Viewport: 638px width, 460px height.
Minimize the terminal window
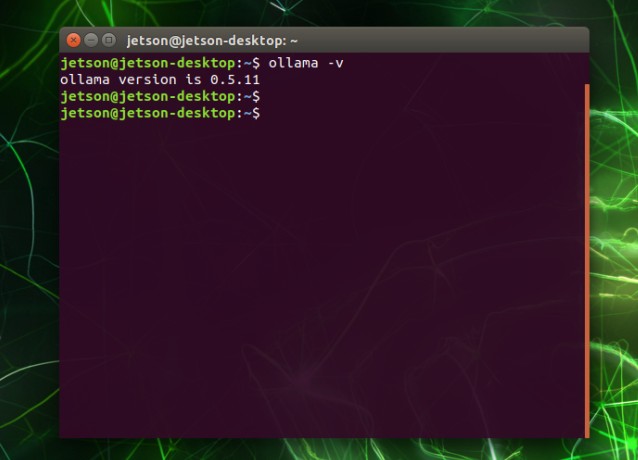tap(91, 40)
